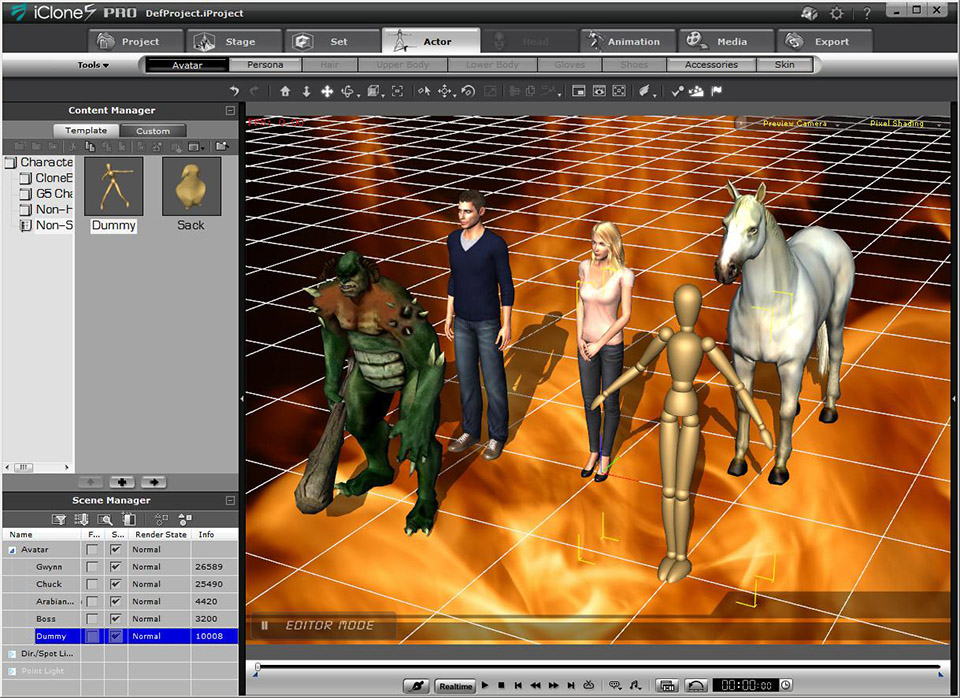Click the full screen toggle icon
Viewport: 960px width, 698px height.
pos(619,91)
